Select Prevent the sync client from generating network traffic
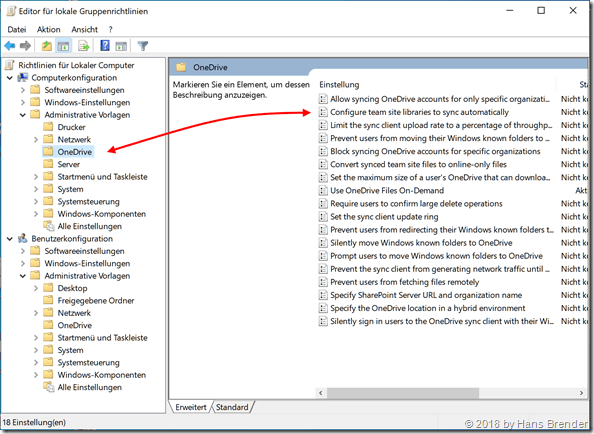The image size is (594, 434). (x=439, y=269)
